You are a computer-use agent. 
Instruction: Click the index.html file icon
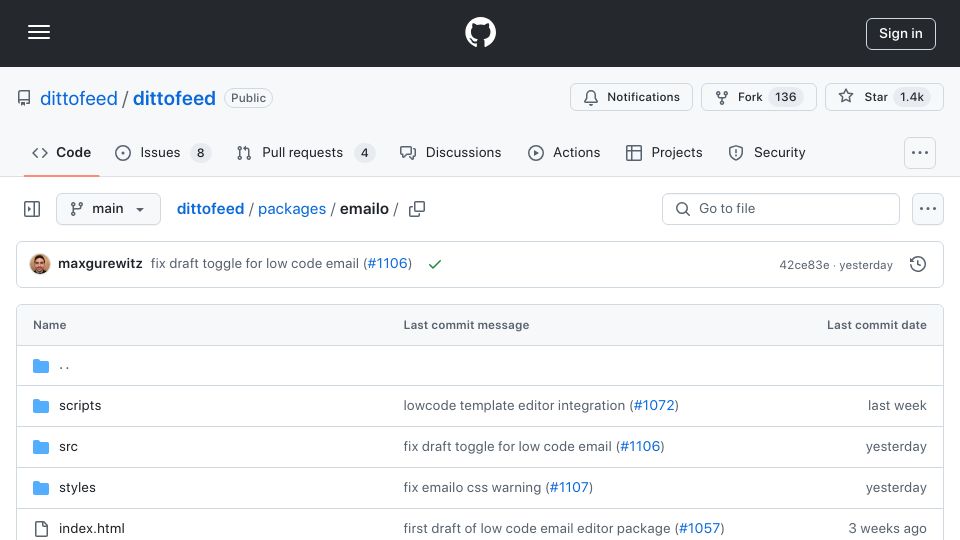(x=41, y=529)
